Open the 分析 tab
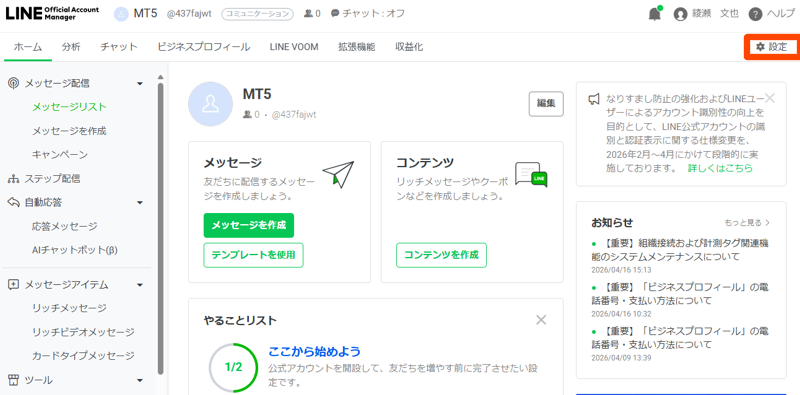800x395 pixels. 71,47
